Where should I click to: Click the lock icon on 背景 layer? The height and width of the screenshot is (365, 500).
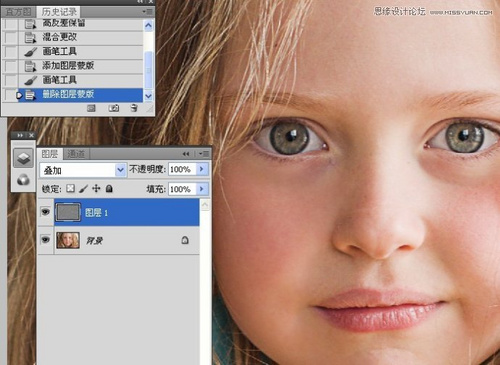(185, 240)
